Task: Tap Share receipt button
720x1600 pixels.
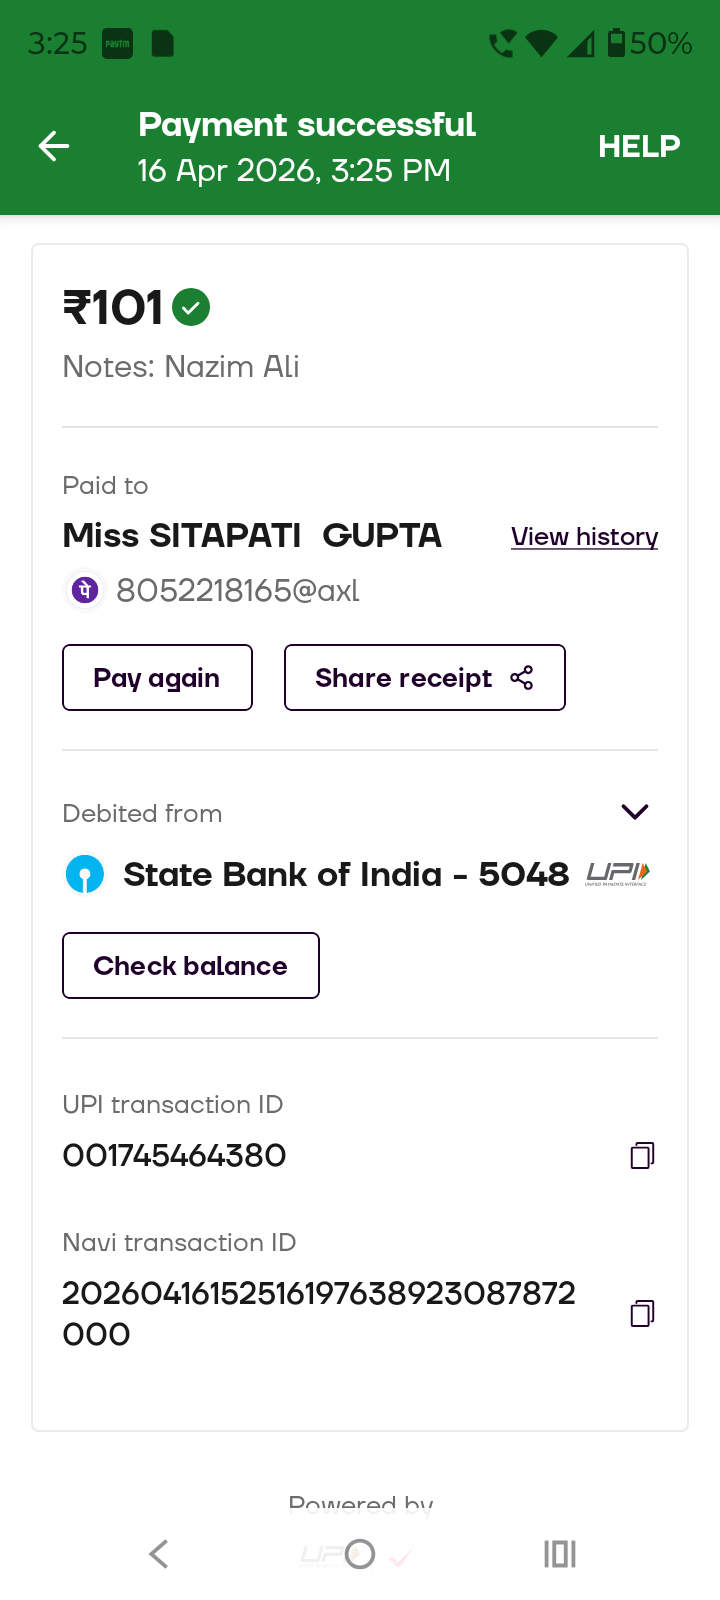Action: point(424,678)
